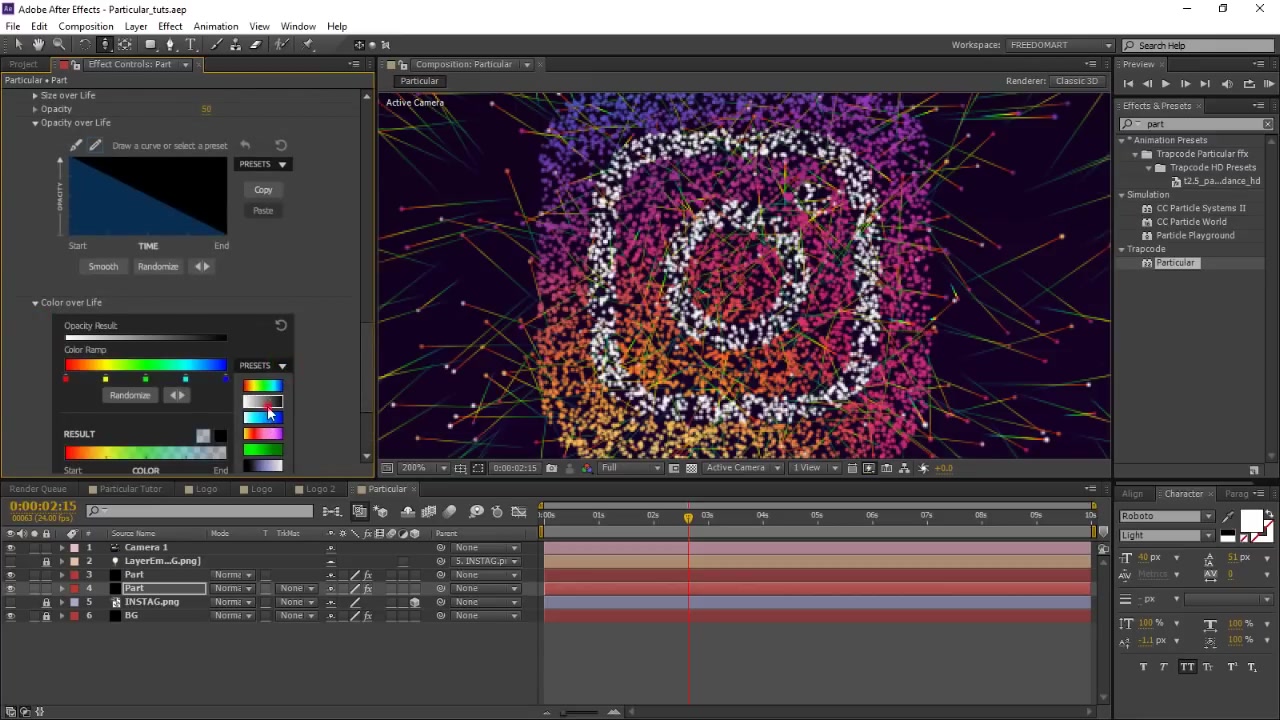Select the Hand tool in the toolbar
This screenshot has height=720, width=1280.
(x=38, y=45)
